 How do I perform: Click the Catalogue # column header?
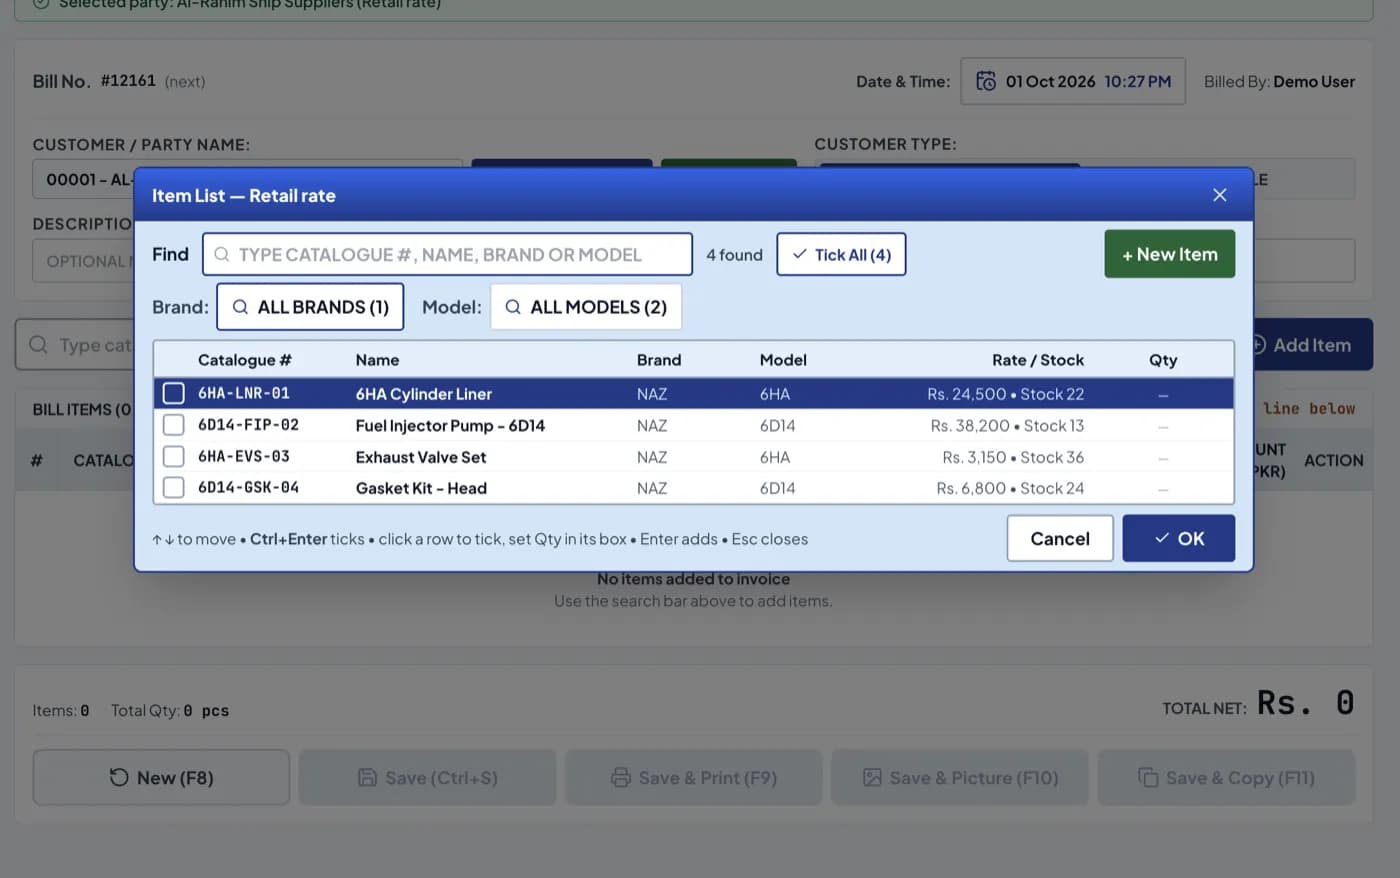245,360
